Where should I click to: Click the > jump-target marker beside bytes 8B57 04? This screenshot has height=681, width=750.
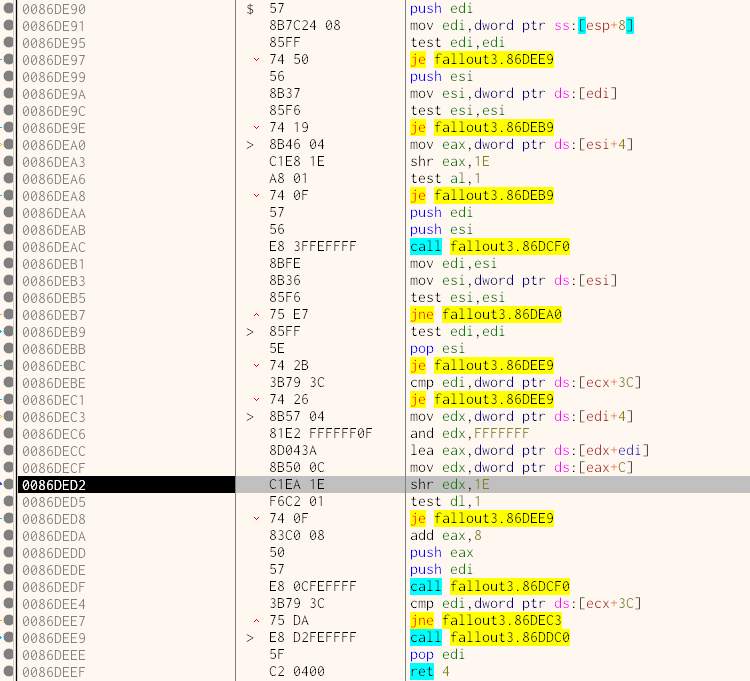pos(250,417)
